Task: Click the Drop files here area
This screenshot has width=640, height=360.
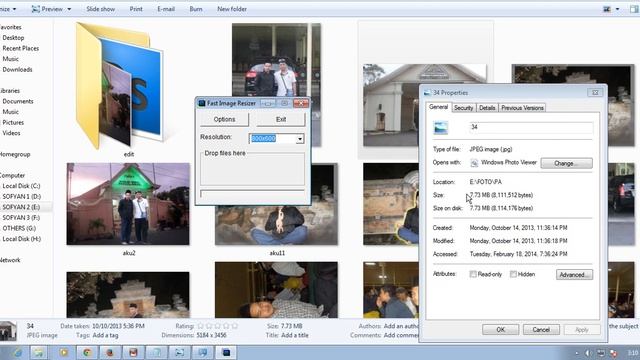Action: click(x=252, y=169)
